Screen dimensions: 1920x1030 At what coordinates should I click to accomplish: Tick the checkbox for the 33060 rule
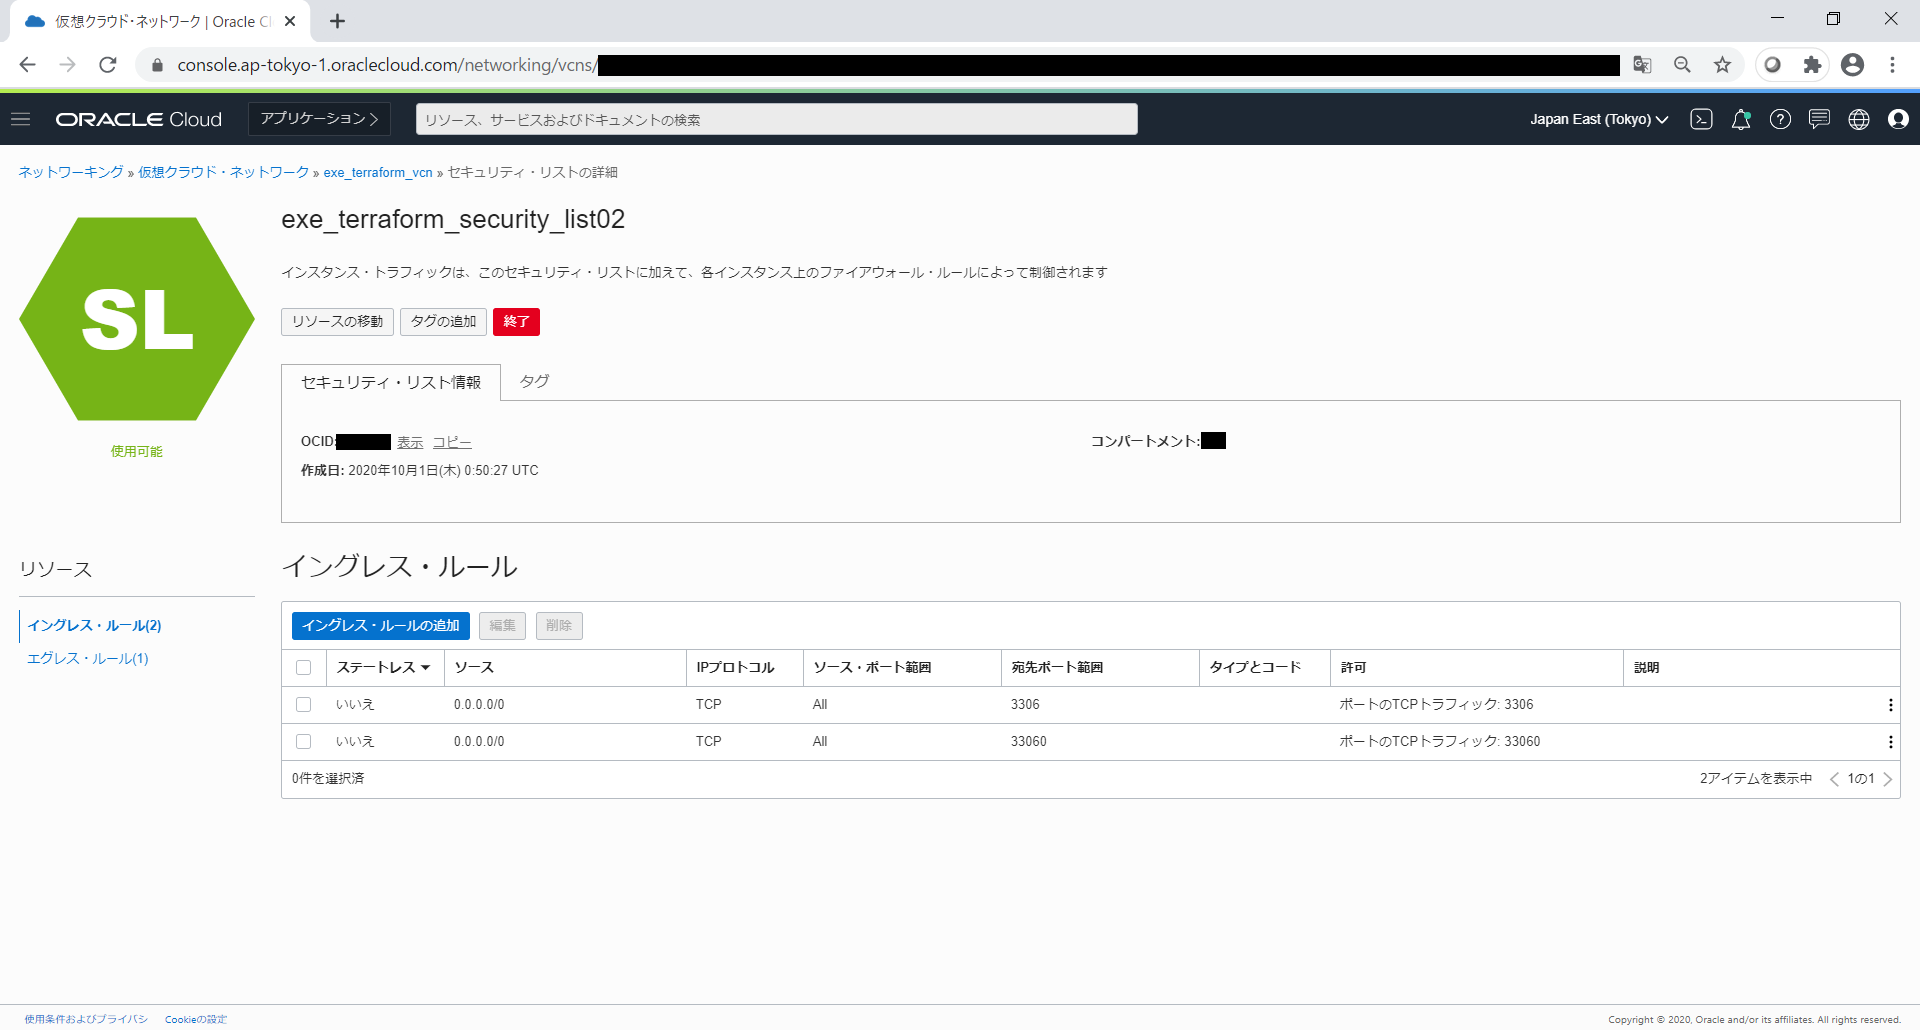pos(304,742)
